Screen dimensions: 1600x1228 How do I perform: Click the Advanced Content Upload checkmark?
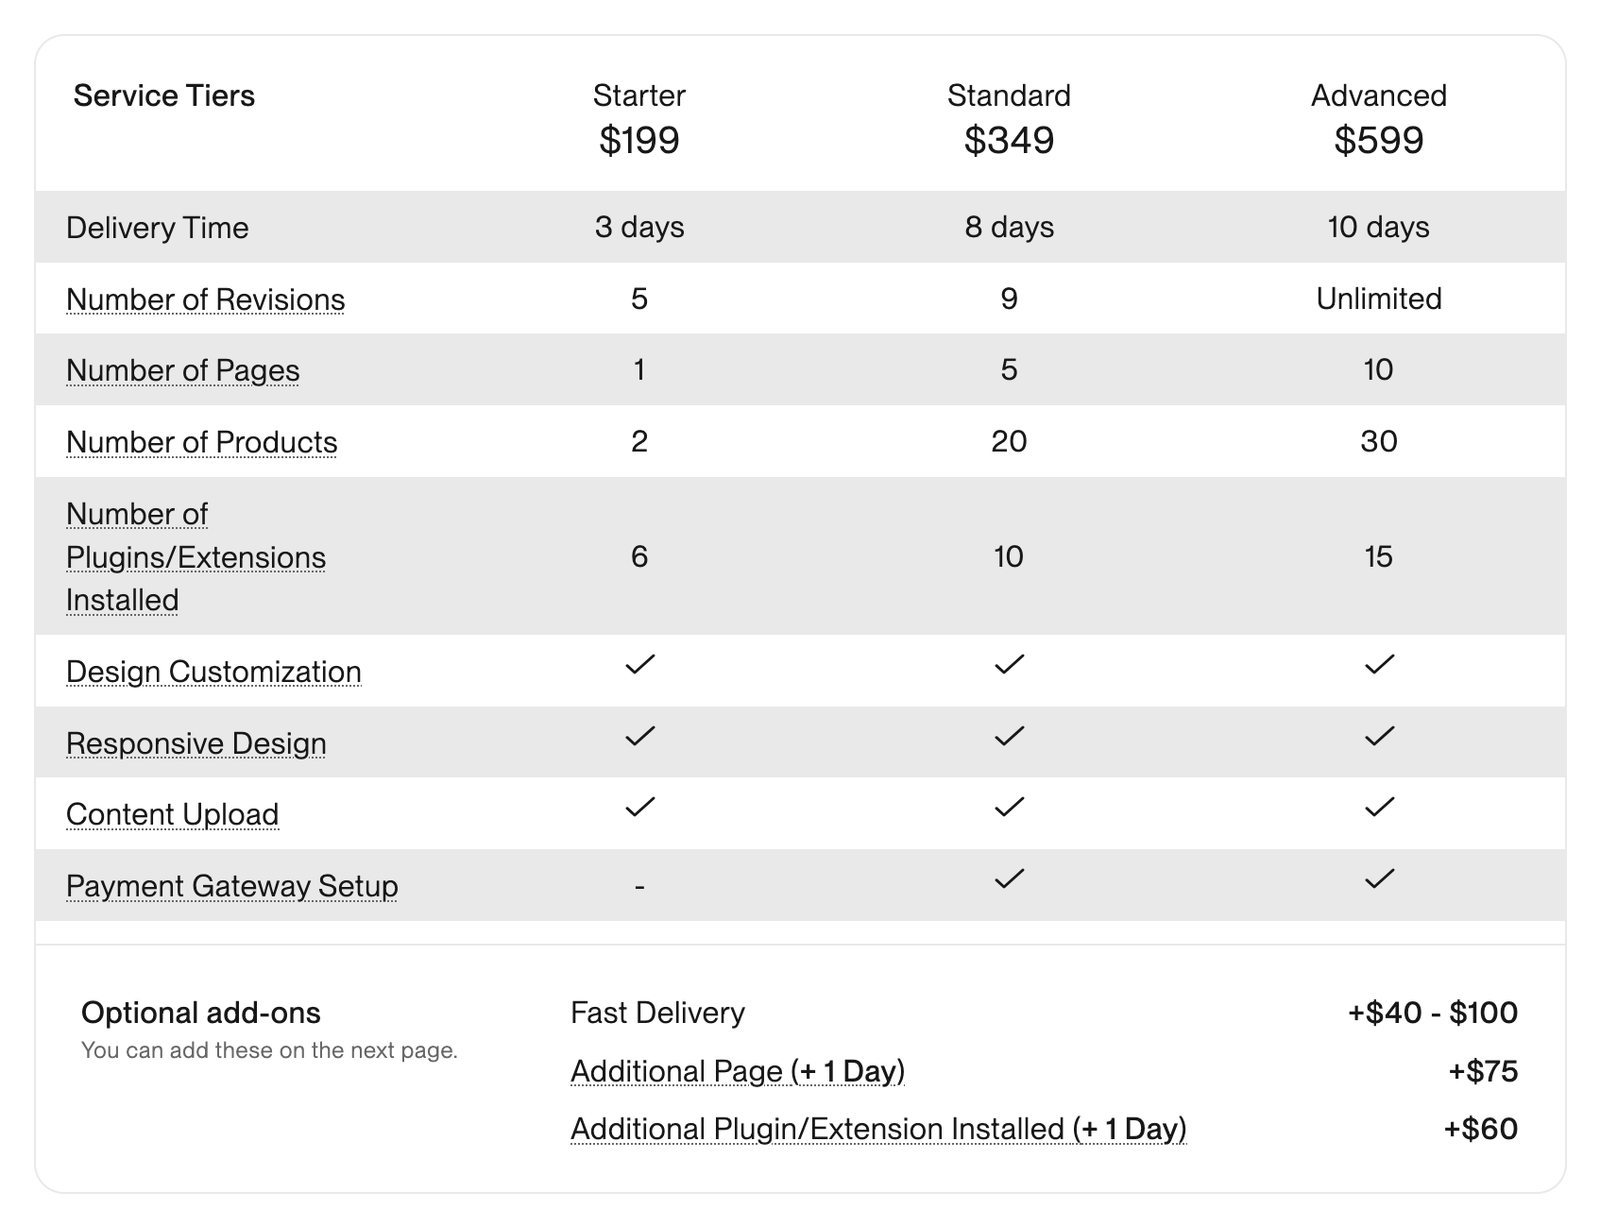click(1379, 807)
